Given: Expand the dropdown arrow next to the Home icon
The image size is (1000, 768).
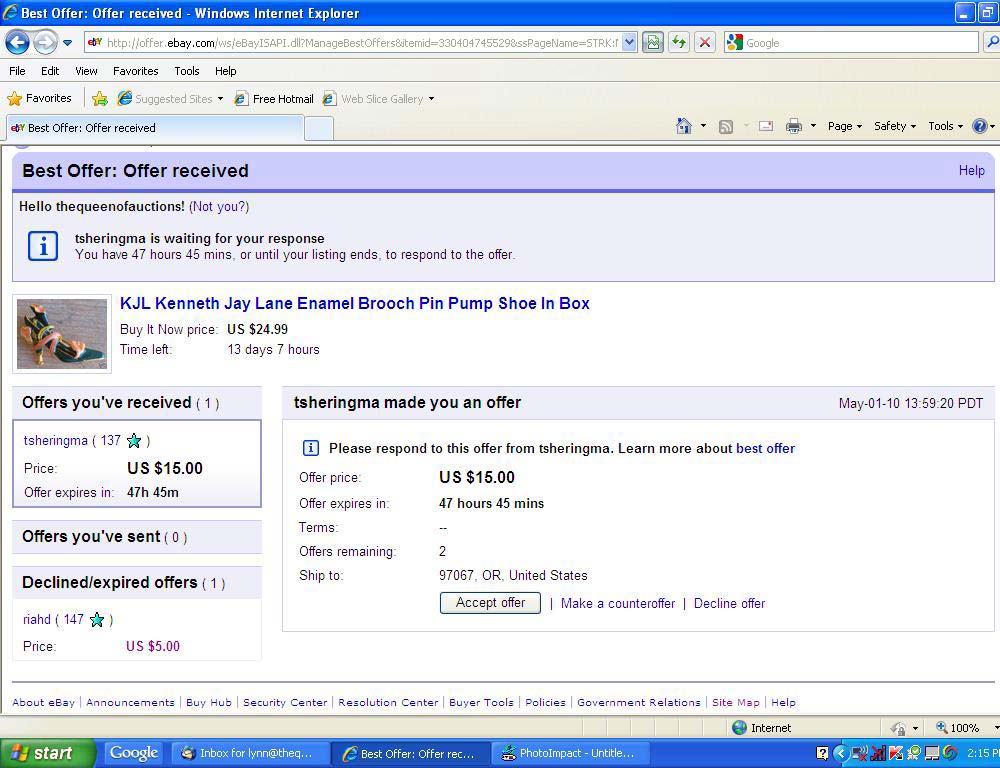Looking at the screenshot, I should coord(703,126).
